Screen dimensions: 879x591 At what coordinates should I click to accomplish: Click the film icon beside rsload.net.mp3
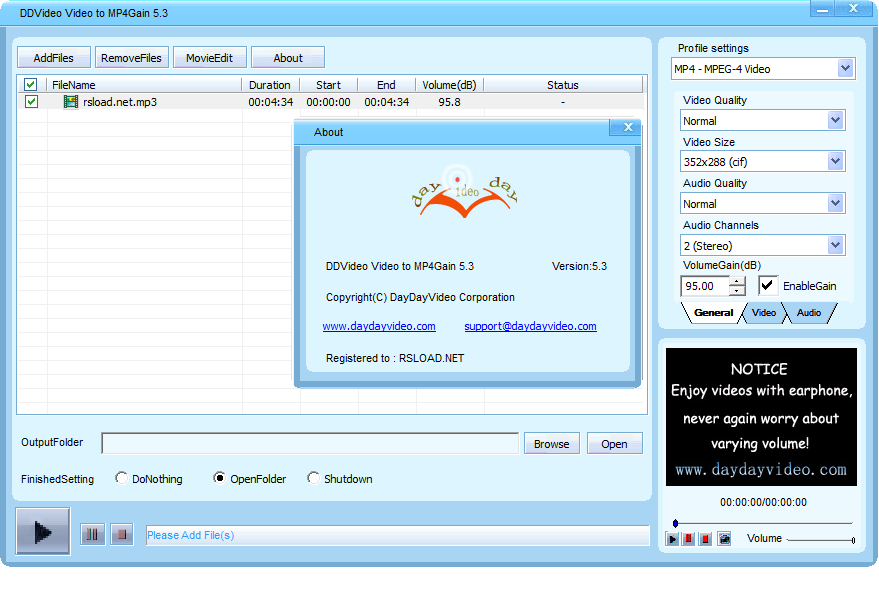point(71,101)
